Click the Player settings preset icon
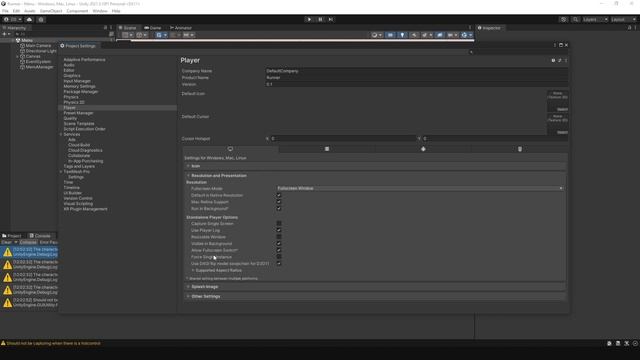640x360 pixels. [x=560, y=60]
